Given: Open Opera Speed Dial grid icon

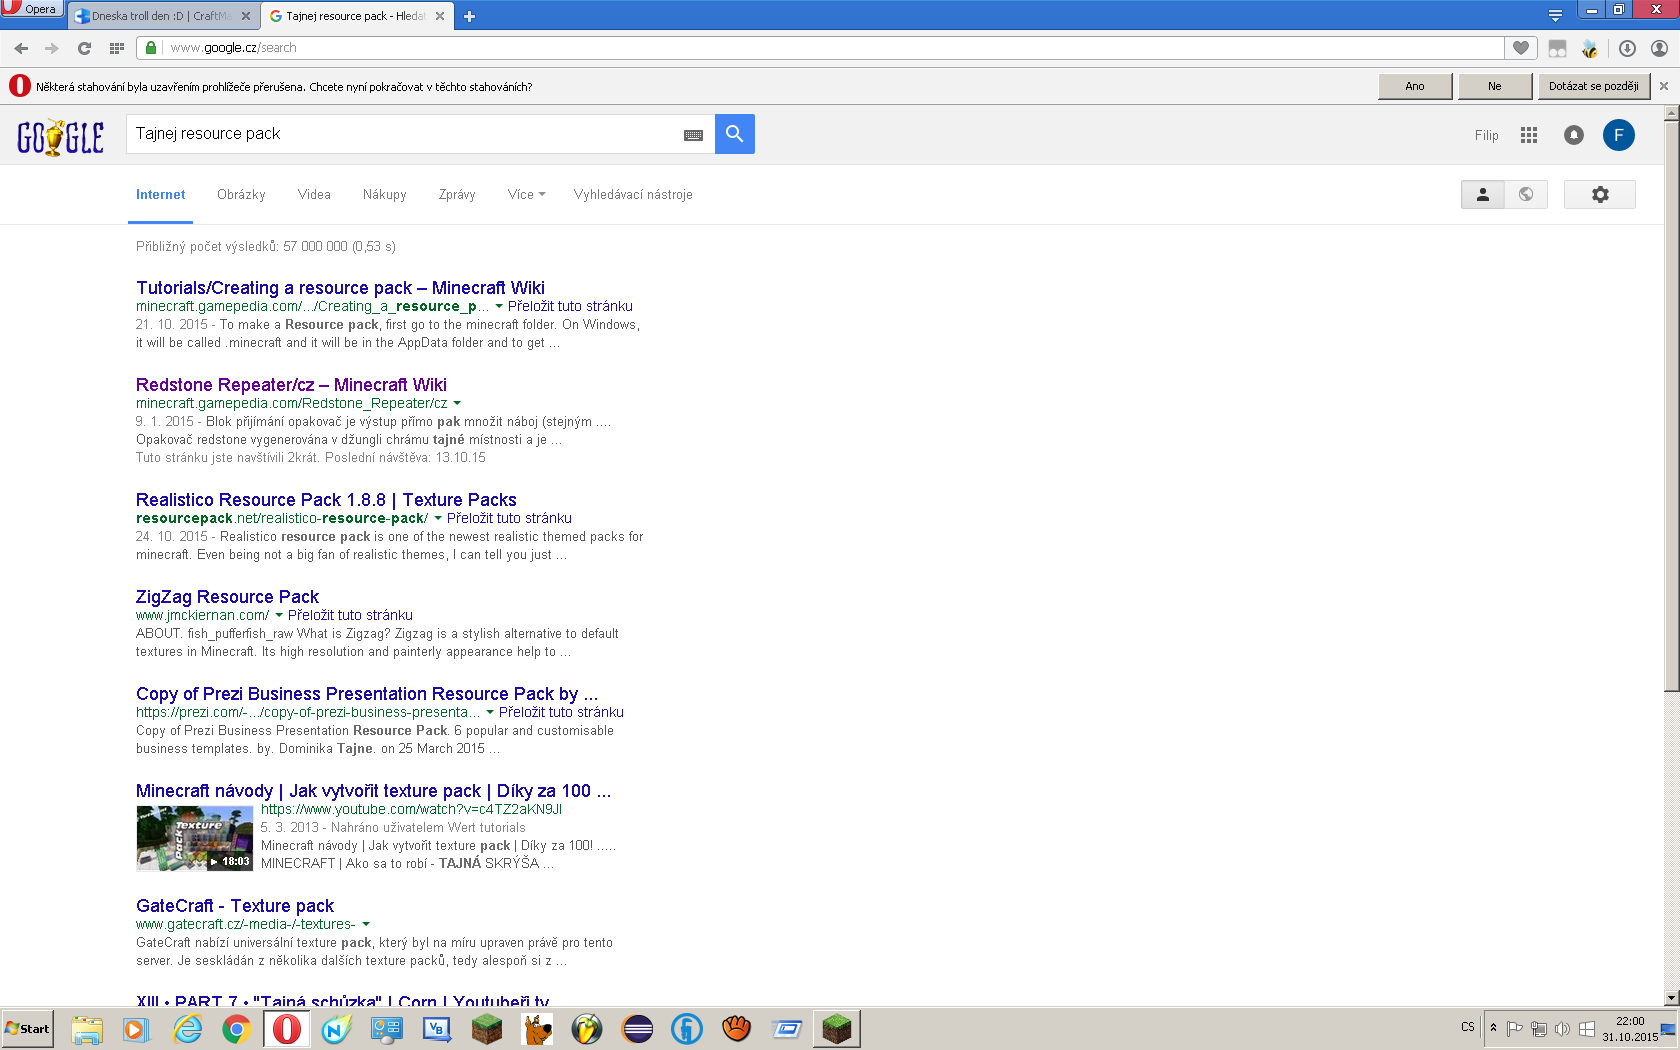Looking at the screenshot, I should (x=117, y=48).
